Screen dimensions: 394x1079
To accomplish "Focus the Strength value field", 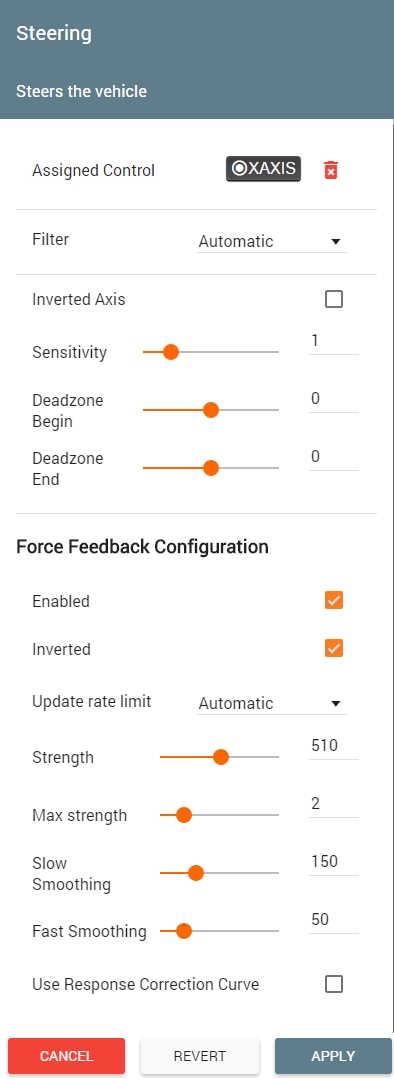I will point(333,746).
